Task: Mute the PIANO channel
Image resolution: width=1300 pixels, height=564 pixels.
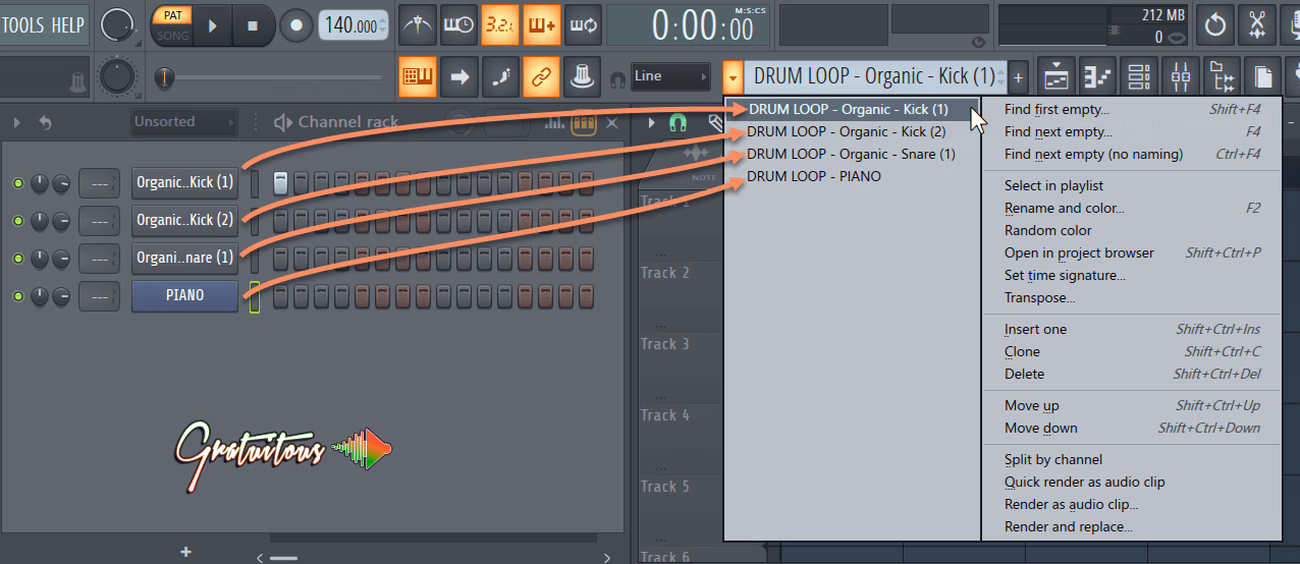Action: (17, 295)
